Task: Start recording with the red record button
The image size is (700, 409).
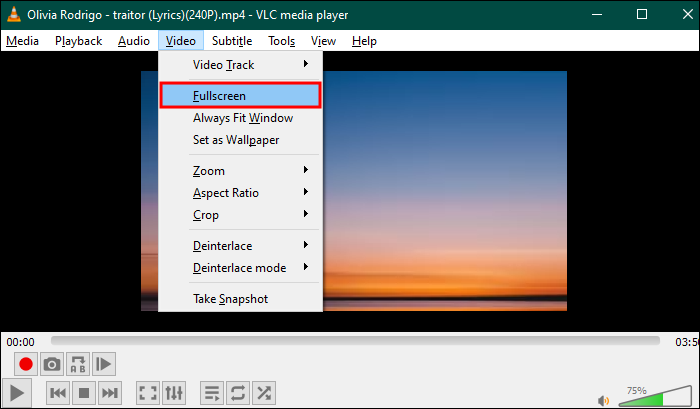Action: 25,364
